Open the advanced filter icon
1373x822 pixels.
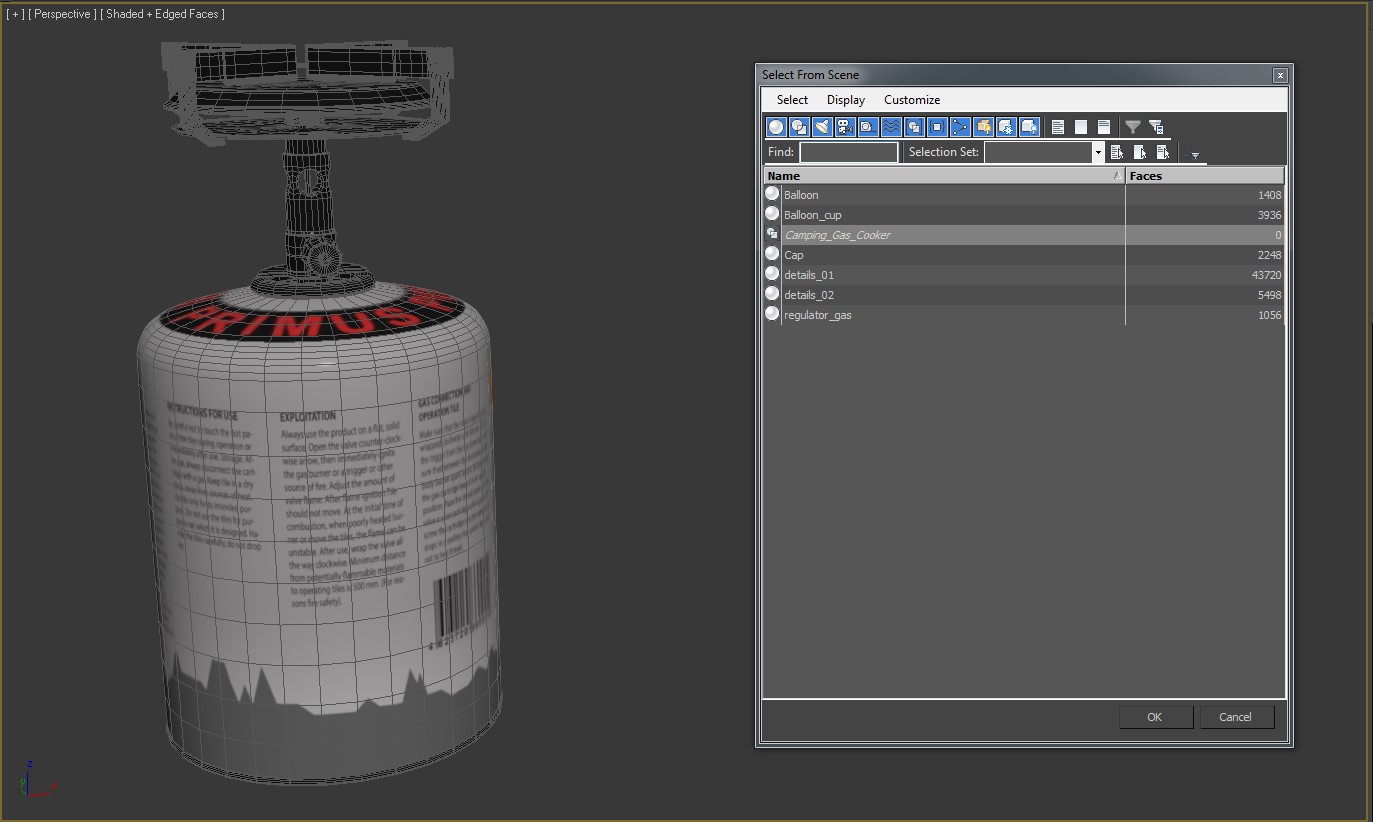(x=1156, y=127)
